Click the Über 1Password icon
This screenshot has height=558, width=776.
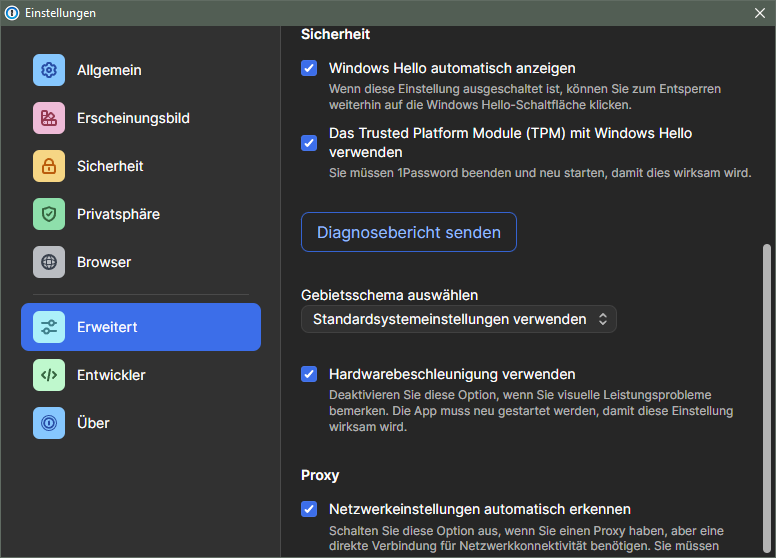49,423
